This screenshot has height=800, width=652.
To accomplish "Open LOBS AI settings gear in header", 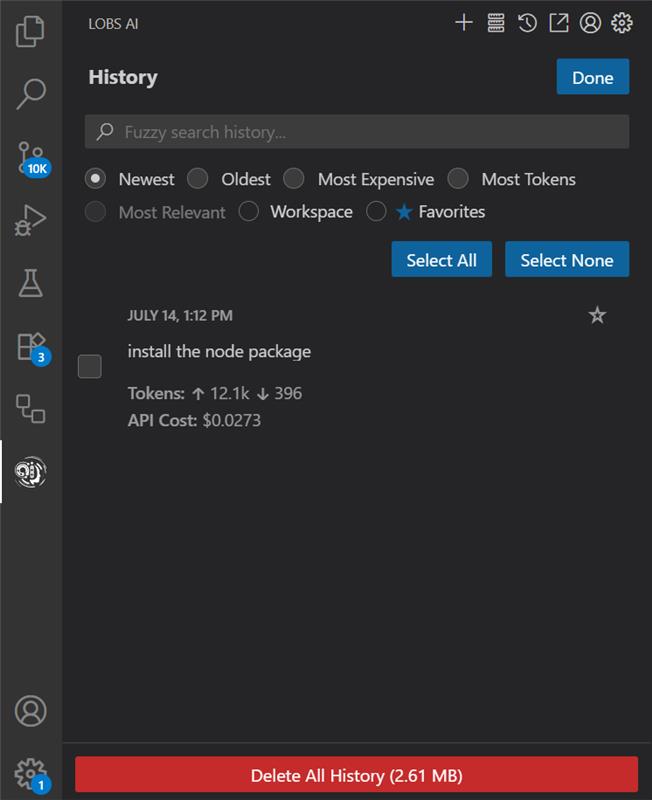I will point(621,23).
